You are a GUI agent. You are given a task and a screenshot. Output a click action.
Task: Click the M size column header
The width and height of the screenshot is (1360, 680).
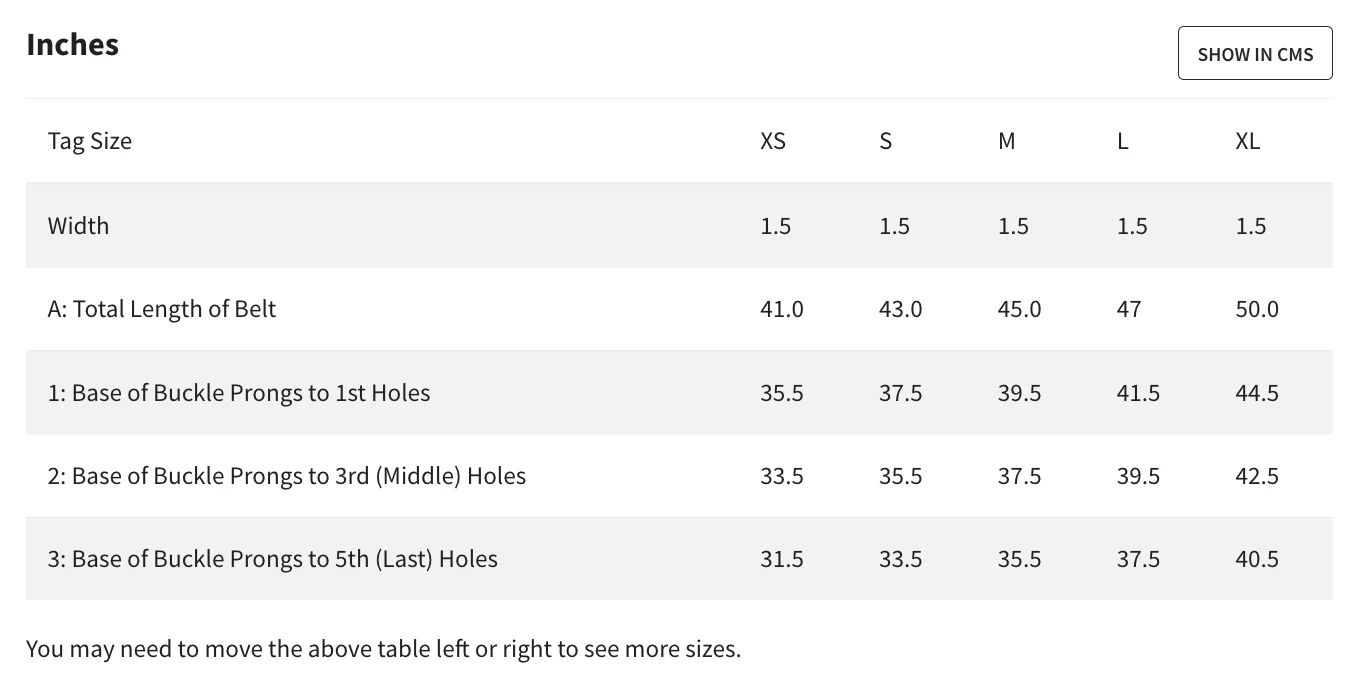tap(1006, 141)
